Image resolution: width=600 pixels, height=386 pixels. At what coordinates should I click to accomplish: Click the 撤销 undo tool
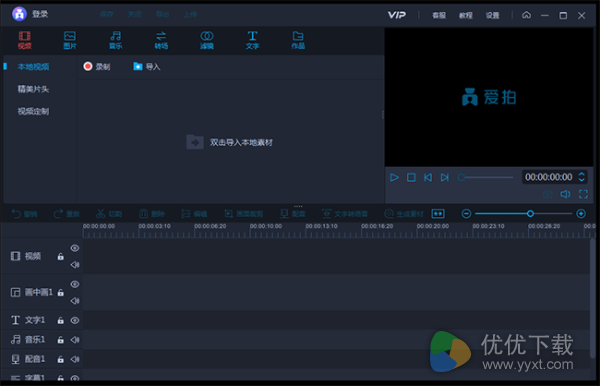[x=24, y=214]
